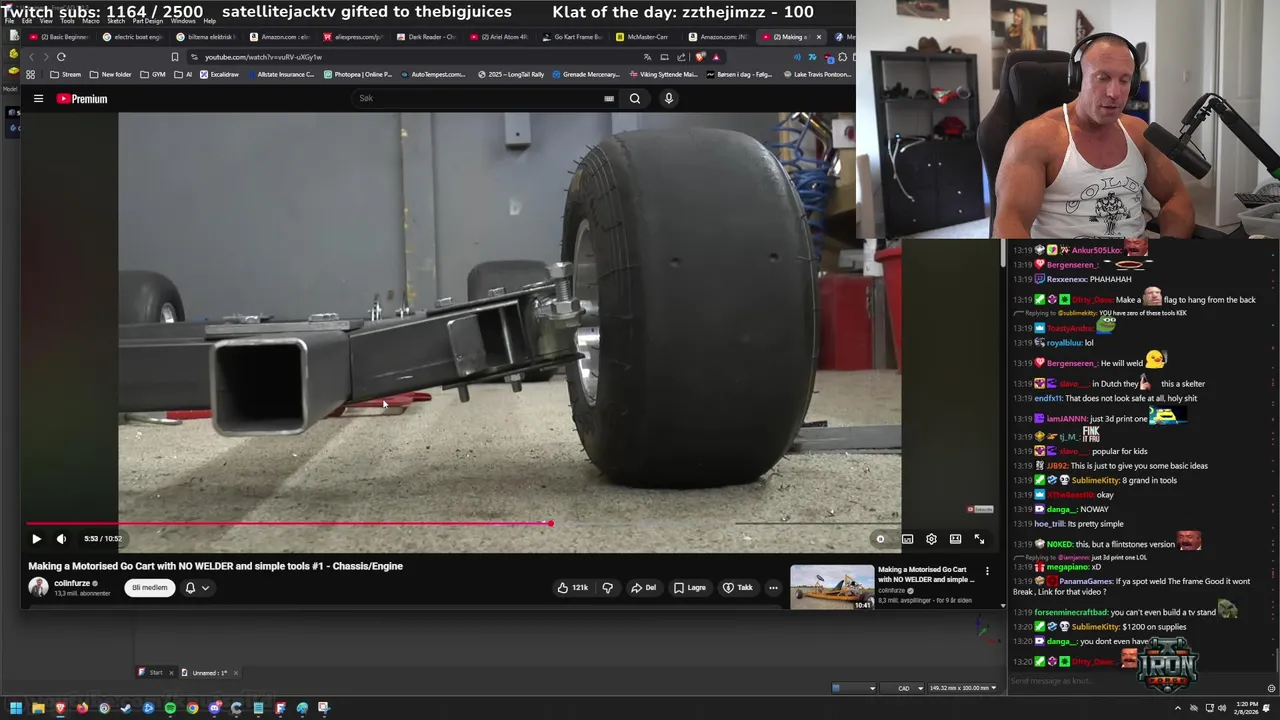This screenshot has height=720, width=1280.
Task: Bookmark this page icon in address bar
Action: [175, 57]
